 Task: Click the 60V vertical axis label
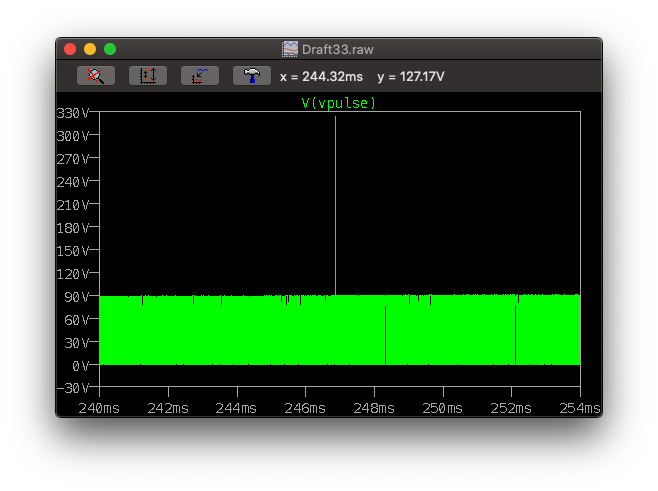point(76,321)
